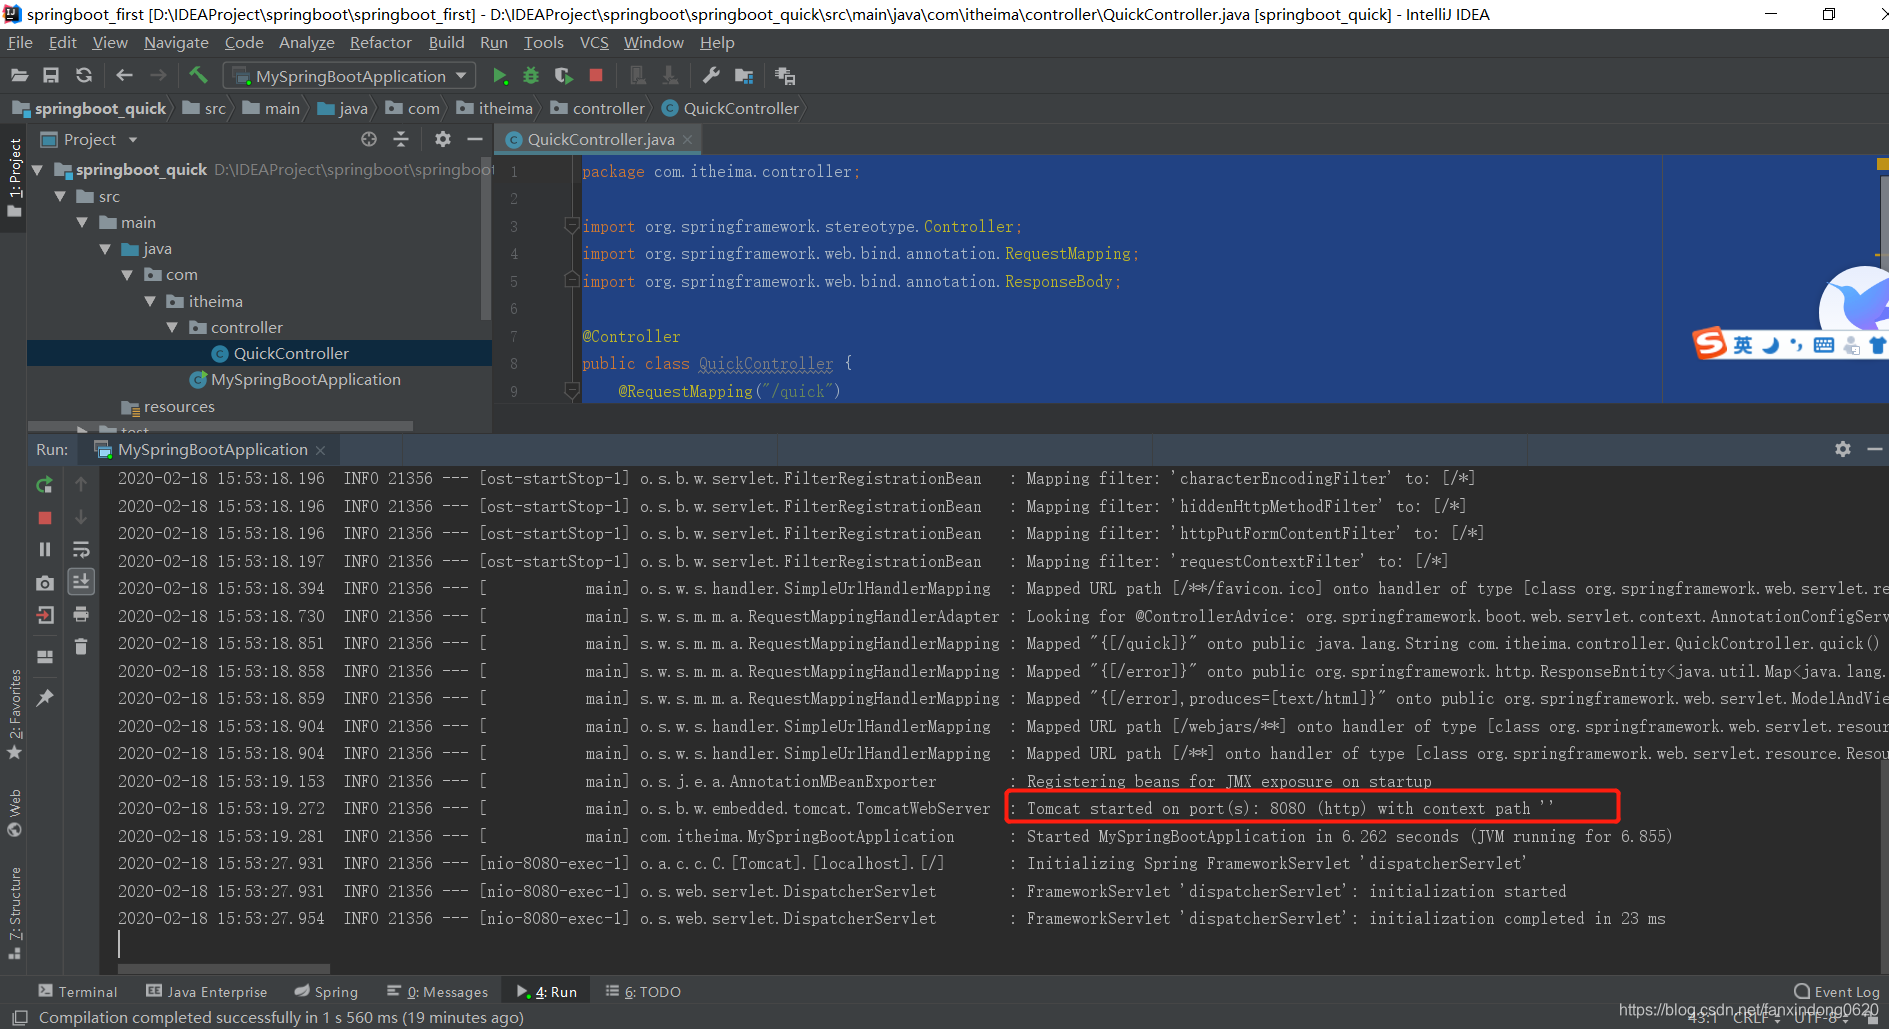
Task: Open the Java Enterprise tool window
Action: point(207,991)
